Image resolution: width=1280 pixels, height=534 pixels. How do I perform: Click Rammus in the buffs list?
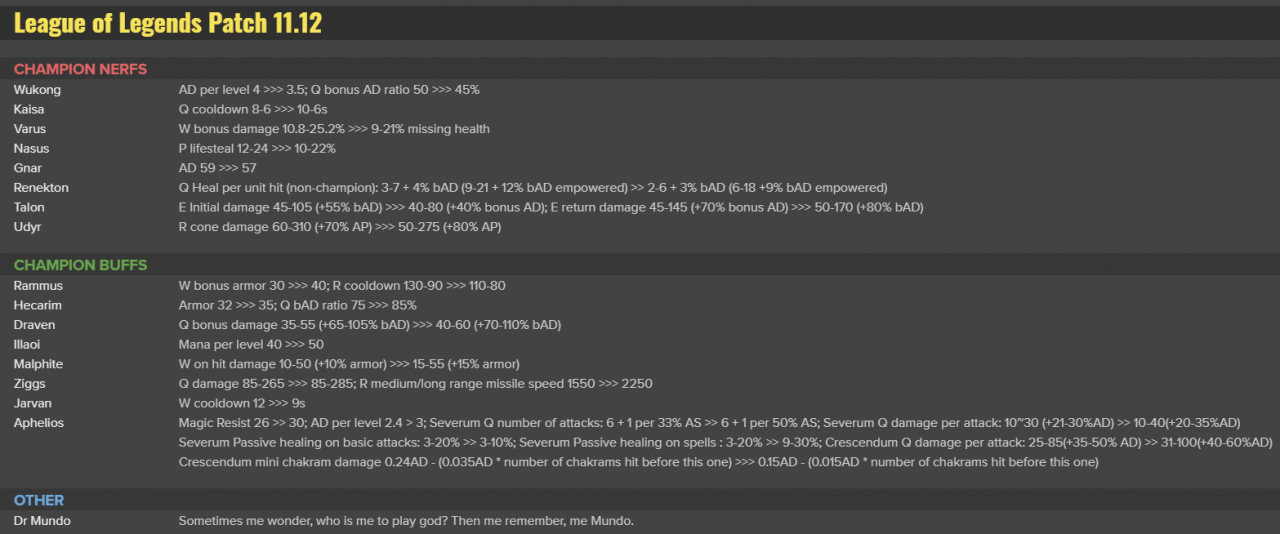pos(38,286)
